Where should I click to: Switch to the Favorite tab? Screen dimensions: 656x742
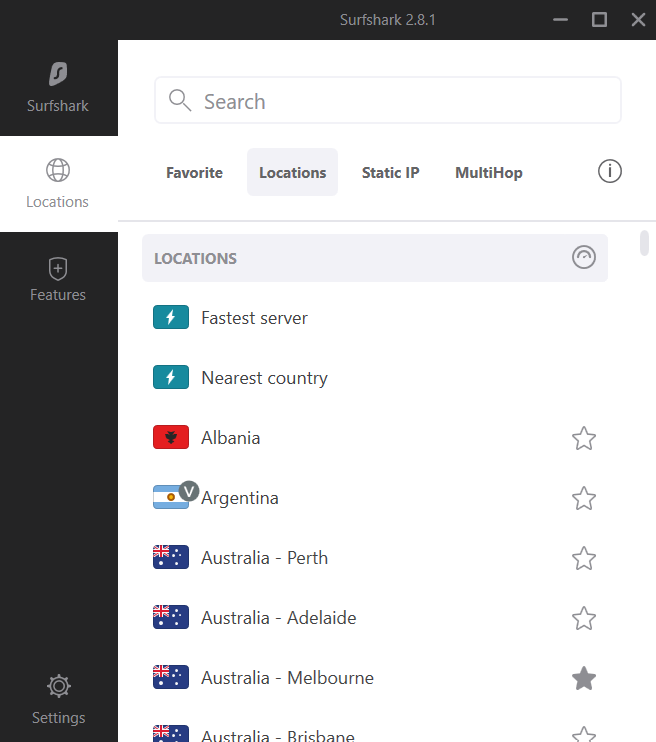click(x=195, y=172)
